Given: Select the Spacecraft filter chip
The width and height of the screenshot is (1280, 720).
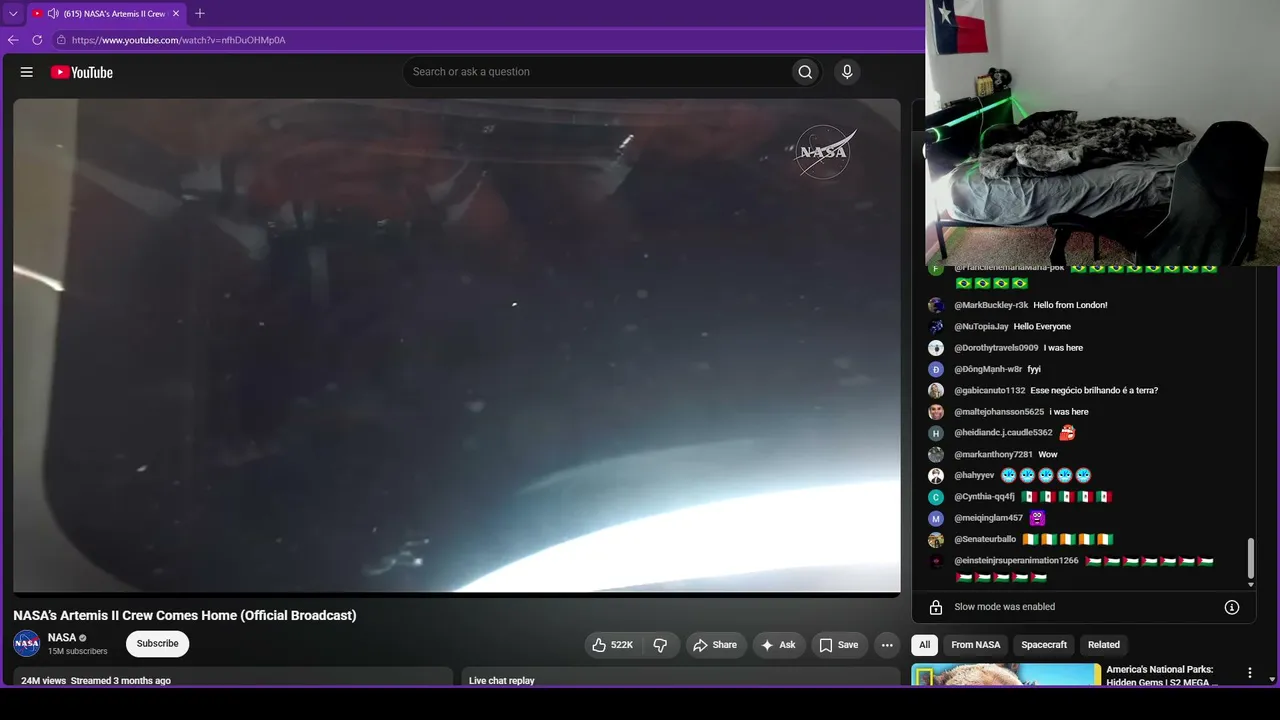Looking at the screenshot, I should [1044, 645].
